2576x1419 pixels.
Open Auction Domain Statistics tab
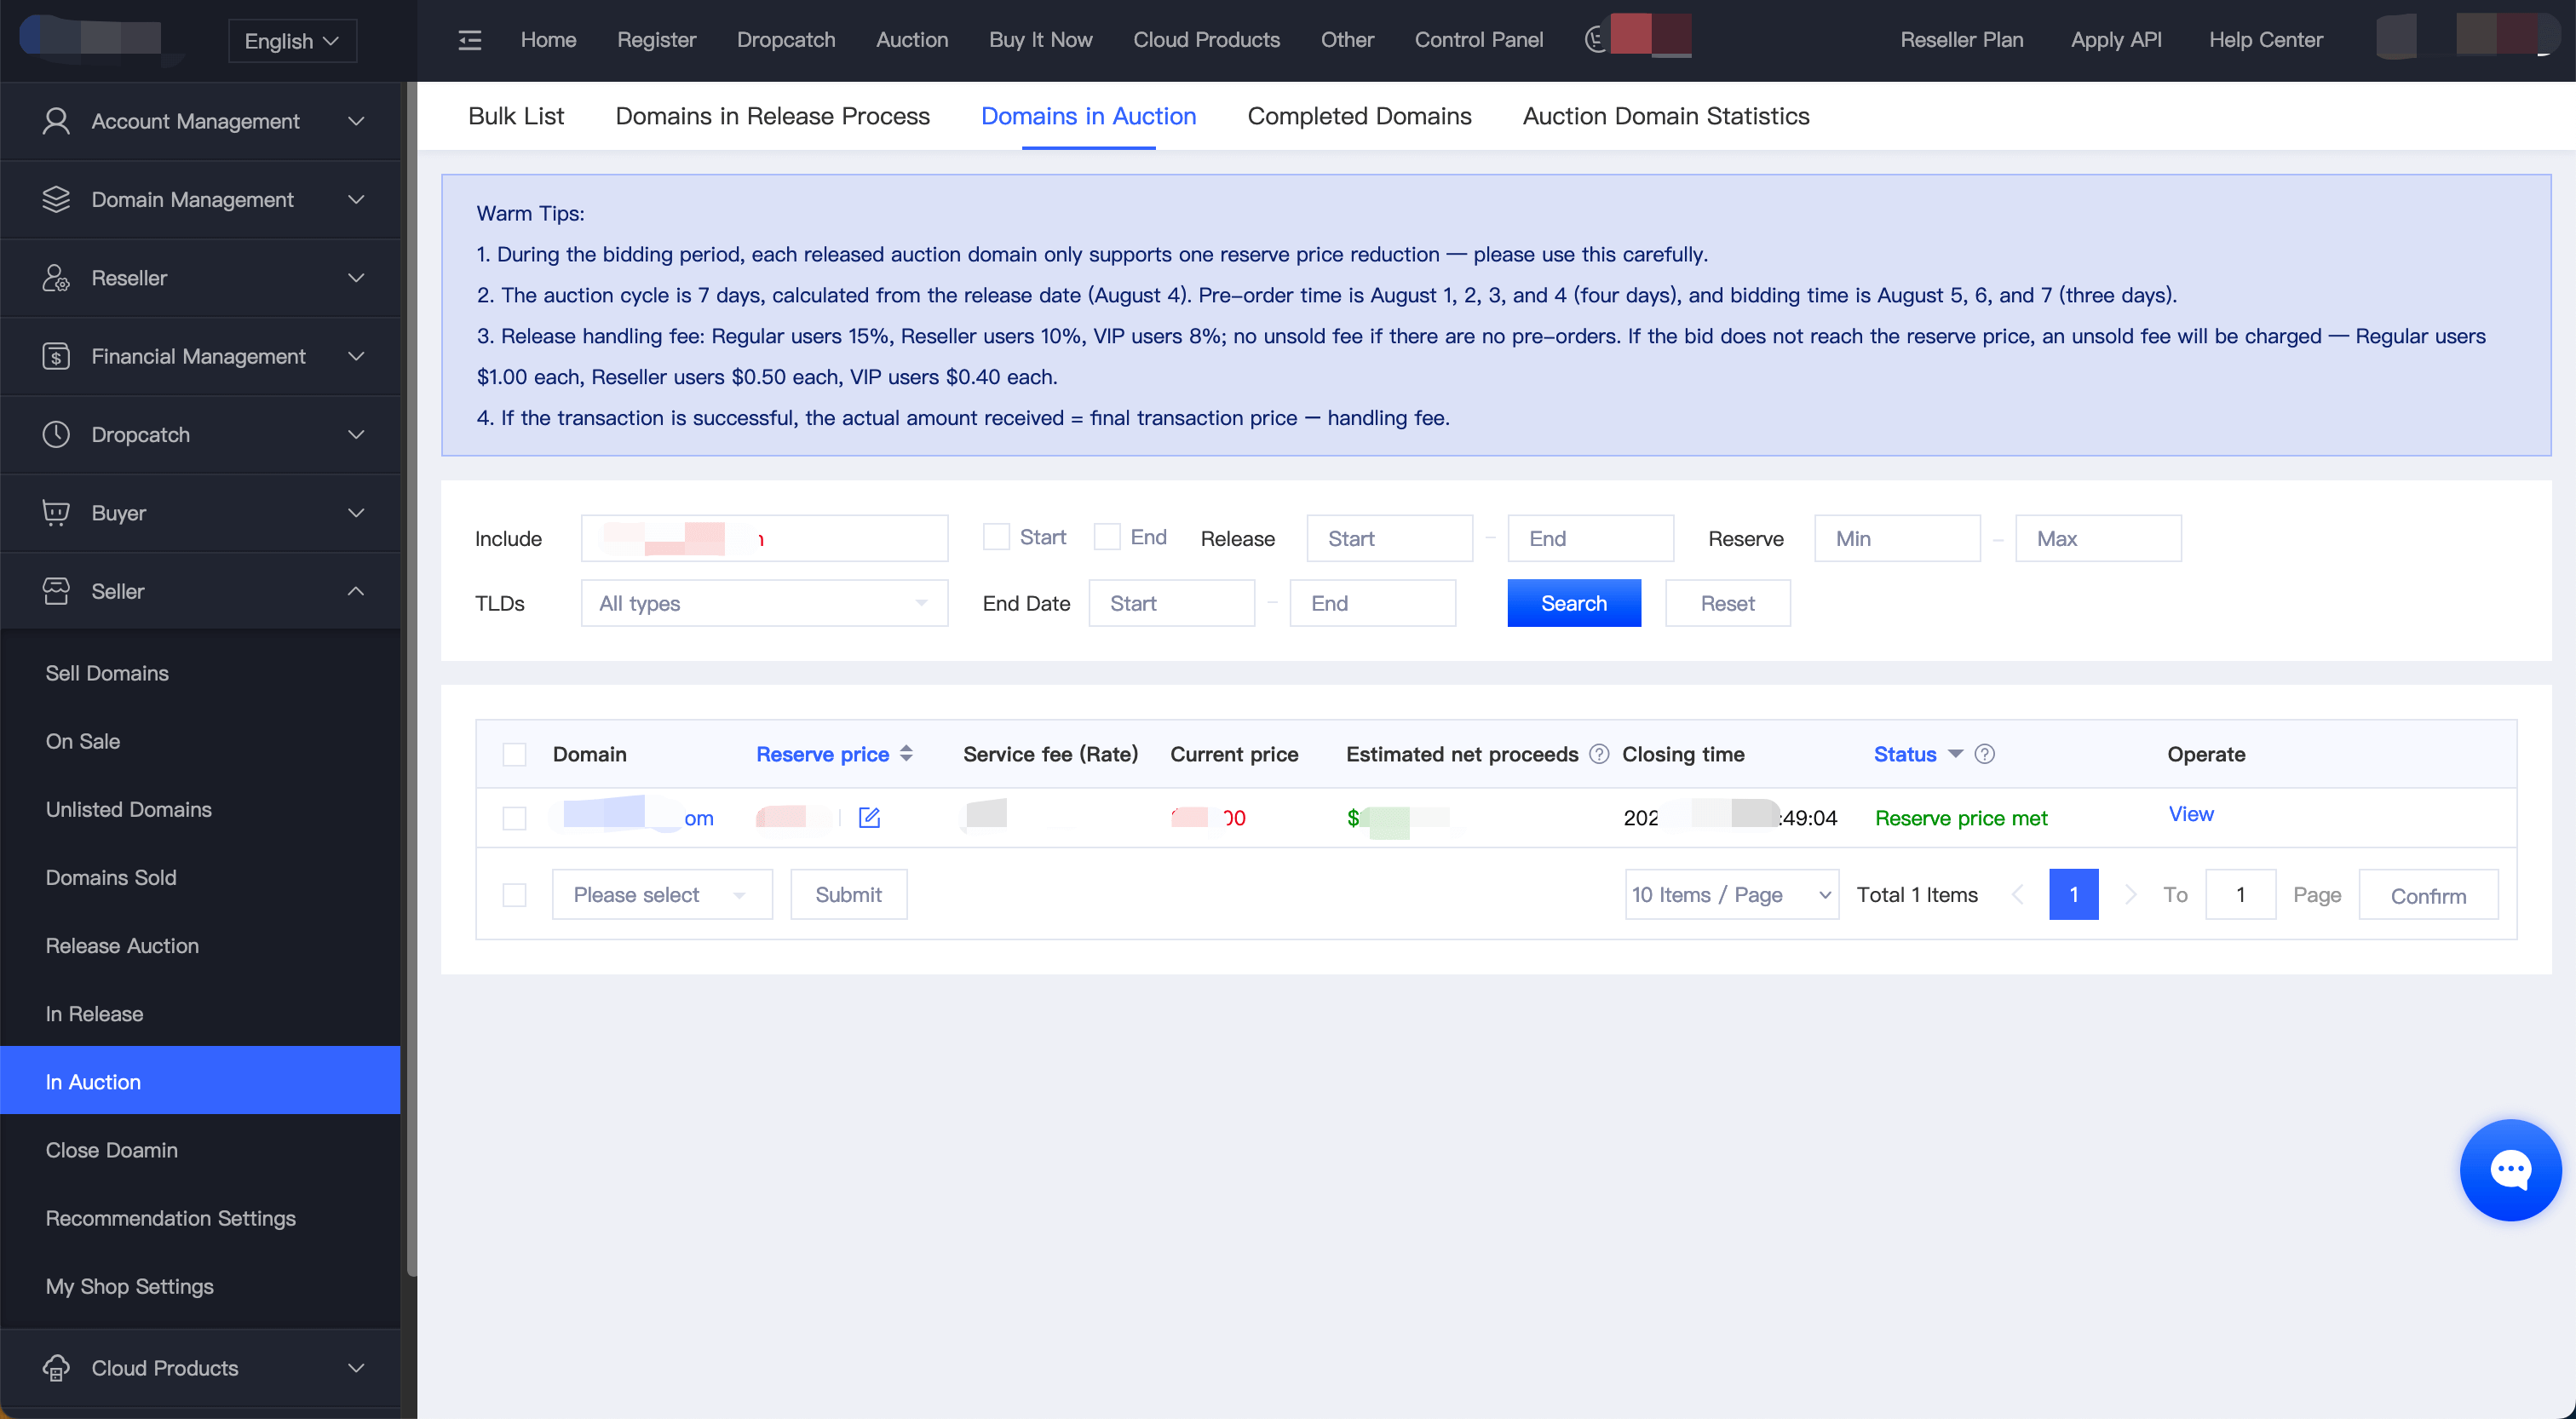[1666, 116]
